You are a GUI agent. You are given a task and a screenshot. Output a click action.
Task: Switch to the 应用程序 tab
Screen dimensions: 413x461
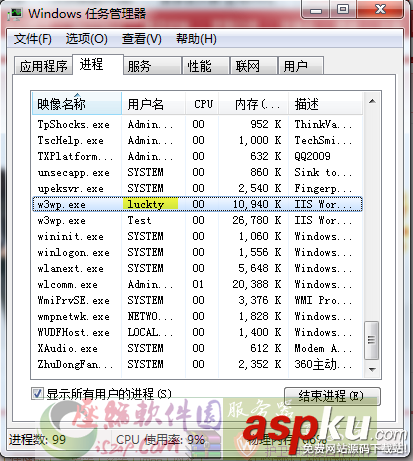[43, 66]
